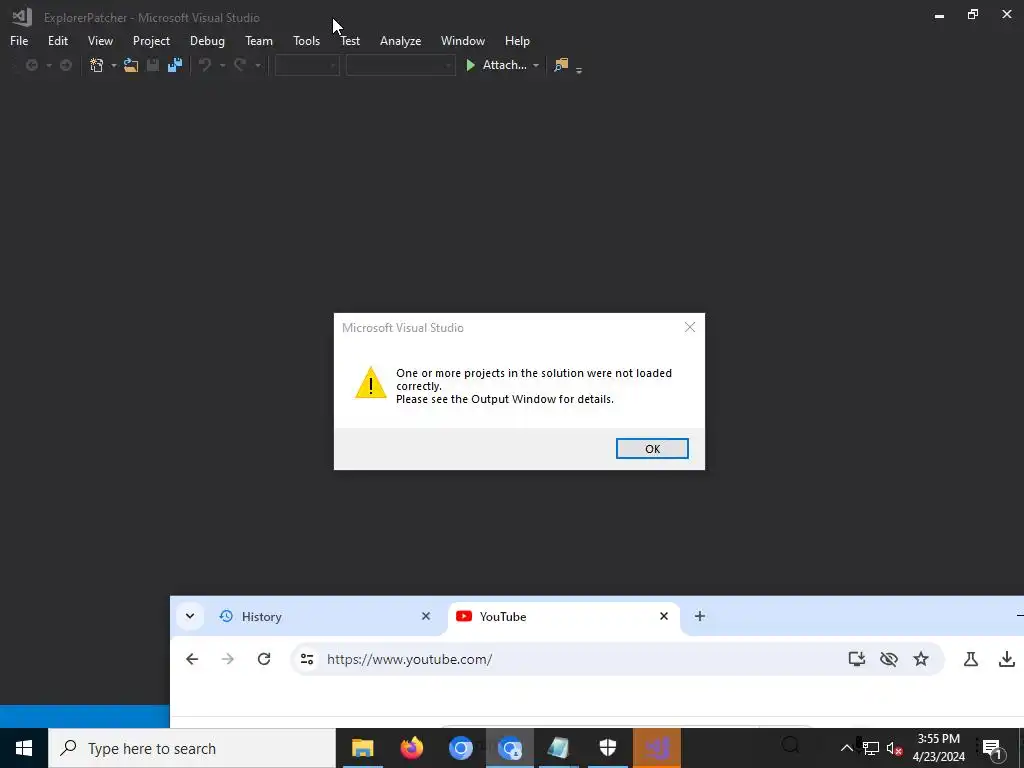Open the View menu

[x=100, y=40]
